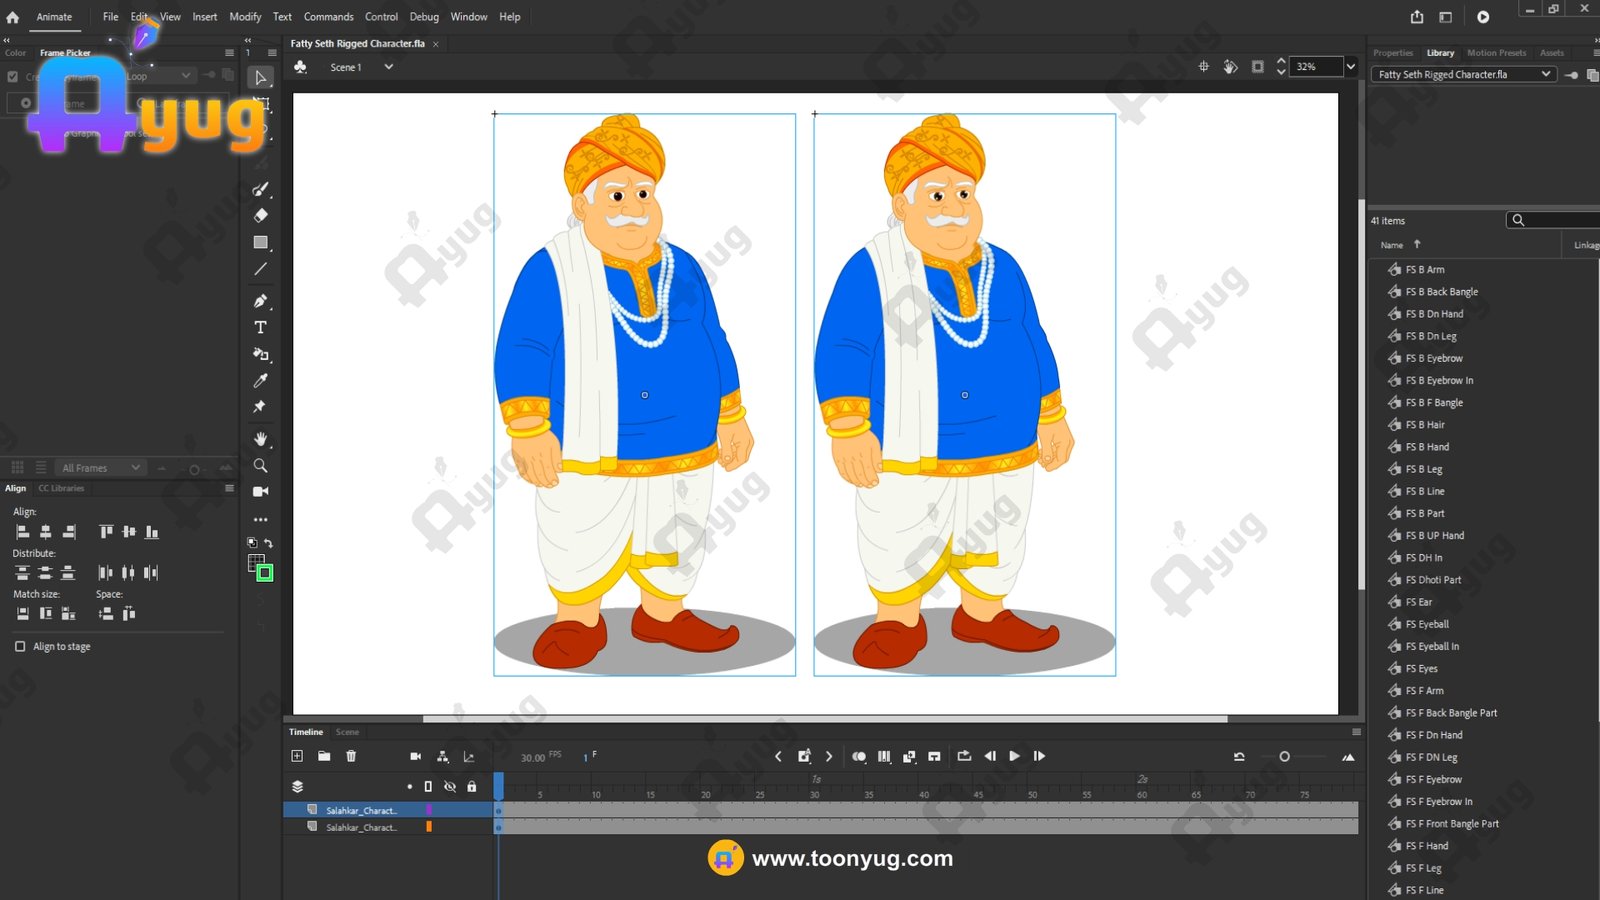Image resolution: width=1600 pixels, height=900 pixels.
Task: Toggle Align to stage checkbox
Action: click(20, 646)
